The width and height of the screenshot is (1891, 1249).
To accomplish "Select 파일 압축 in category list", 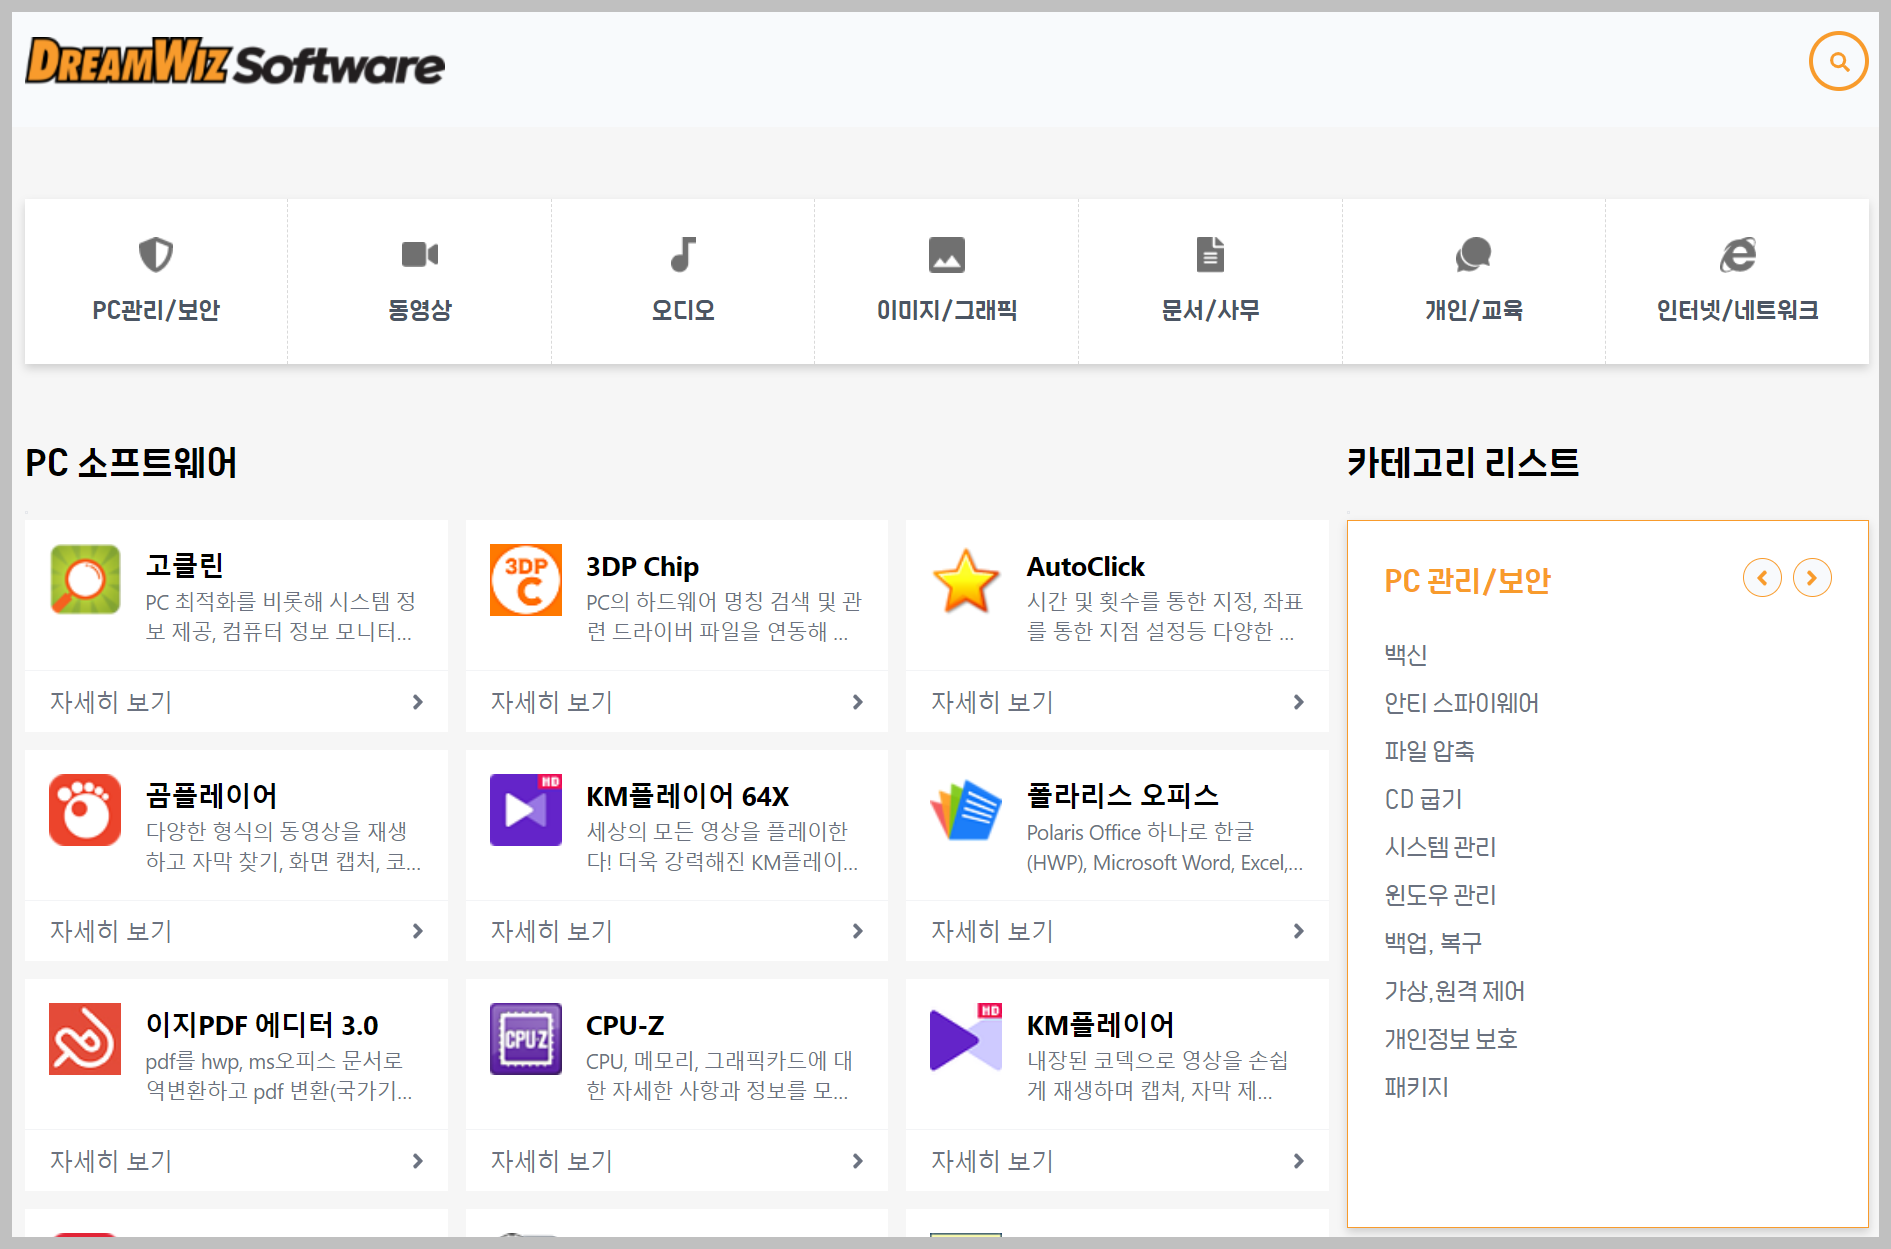I will [x=1429, y=751].
